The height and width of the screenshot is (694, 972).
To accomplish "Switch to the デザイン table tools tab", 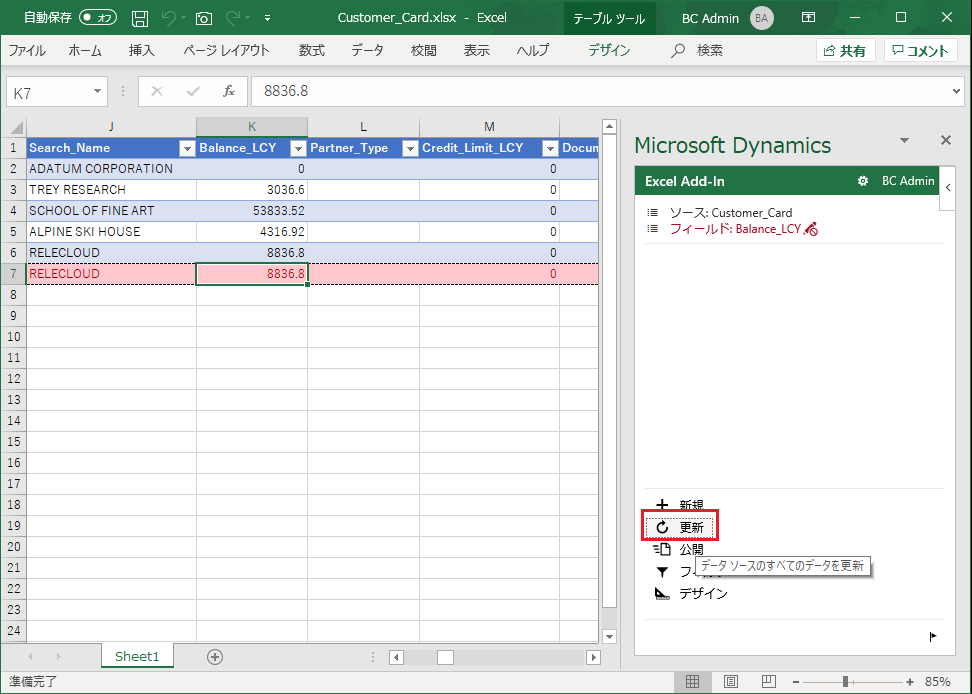I will (609, 50).
